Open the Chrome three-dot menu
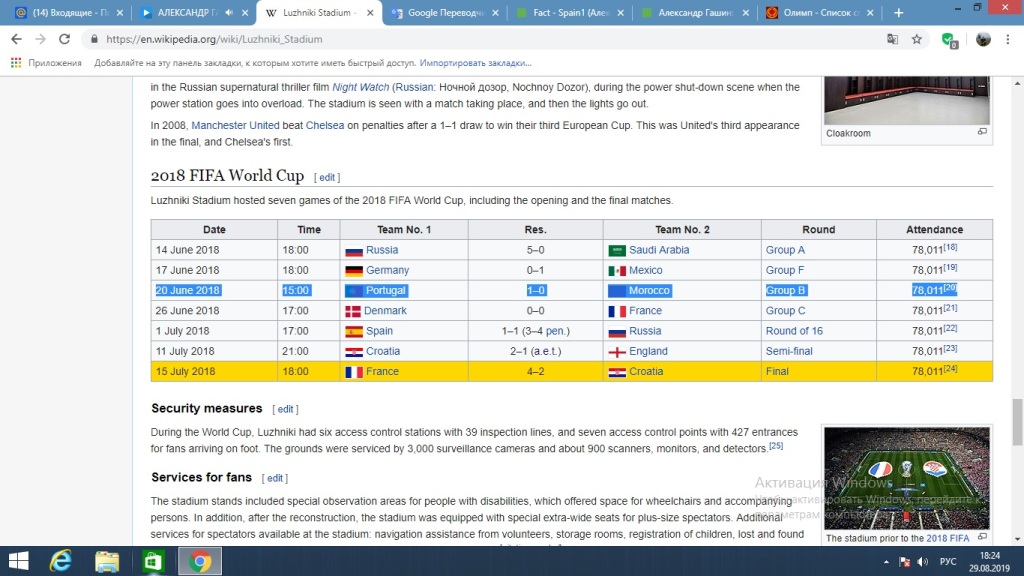This screenshot has height=576, width=1024. point(1008,39)
